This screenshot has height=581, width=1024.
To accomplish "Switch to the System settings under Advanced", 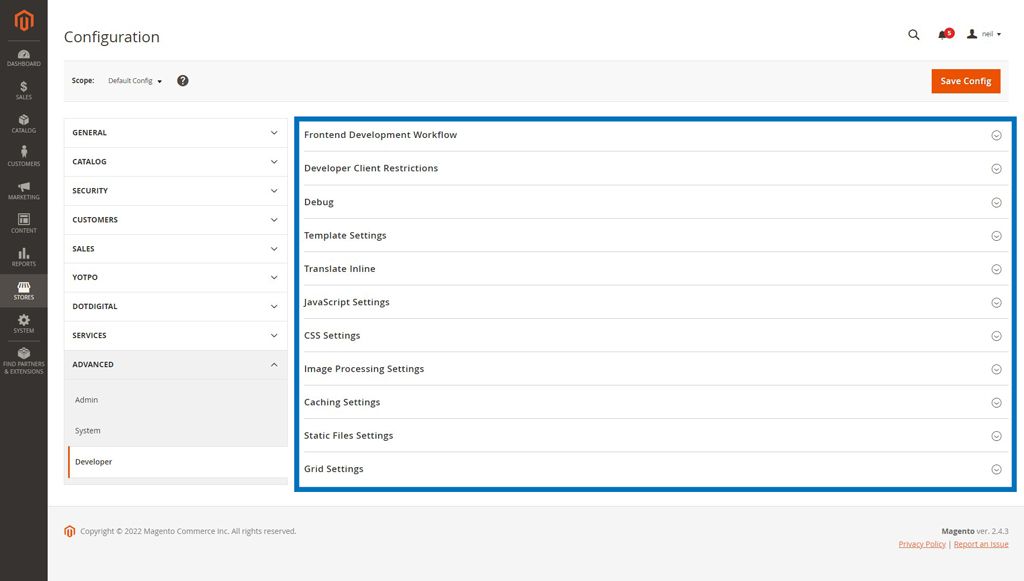I will [87, 430].
